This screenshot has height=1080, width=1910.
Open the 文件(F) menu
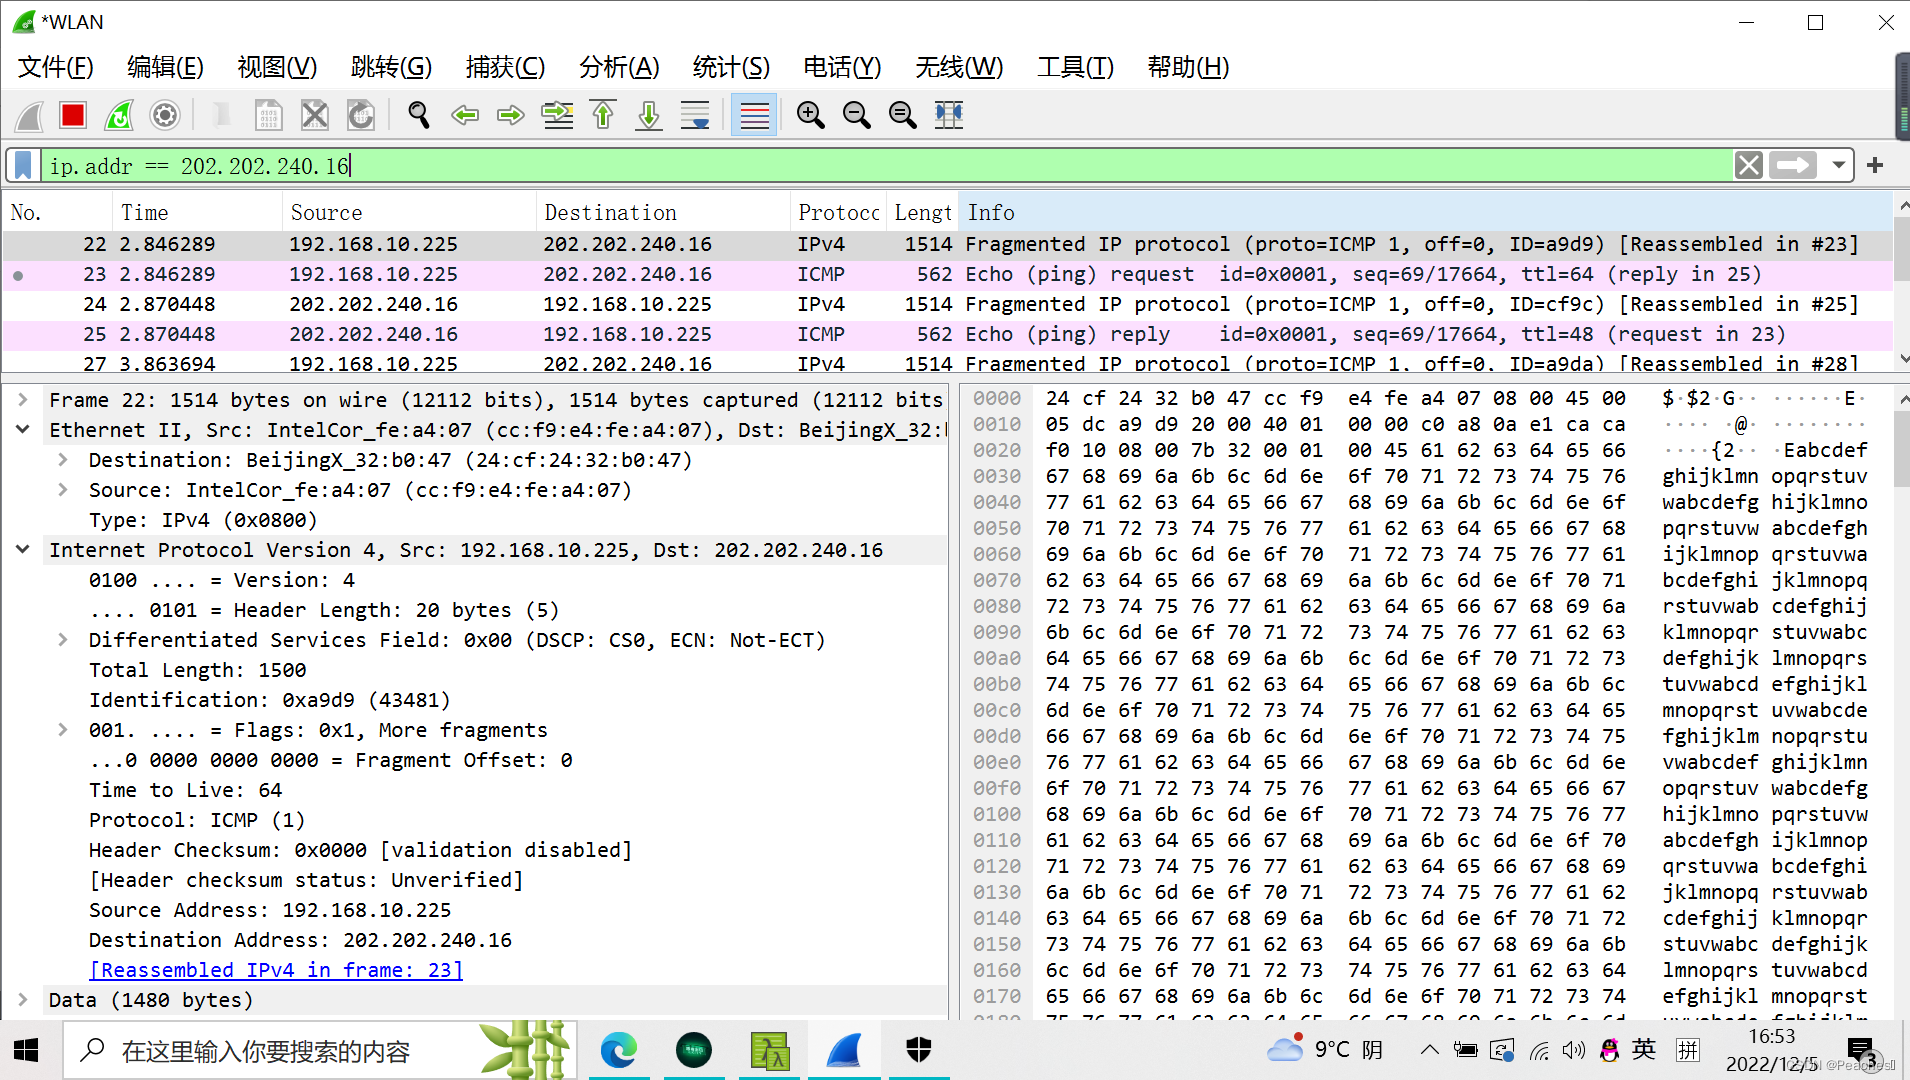tap(56, 67)
